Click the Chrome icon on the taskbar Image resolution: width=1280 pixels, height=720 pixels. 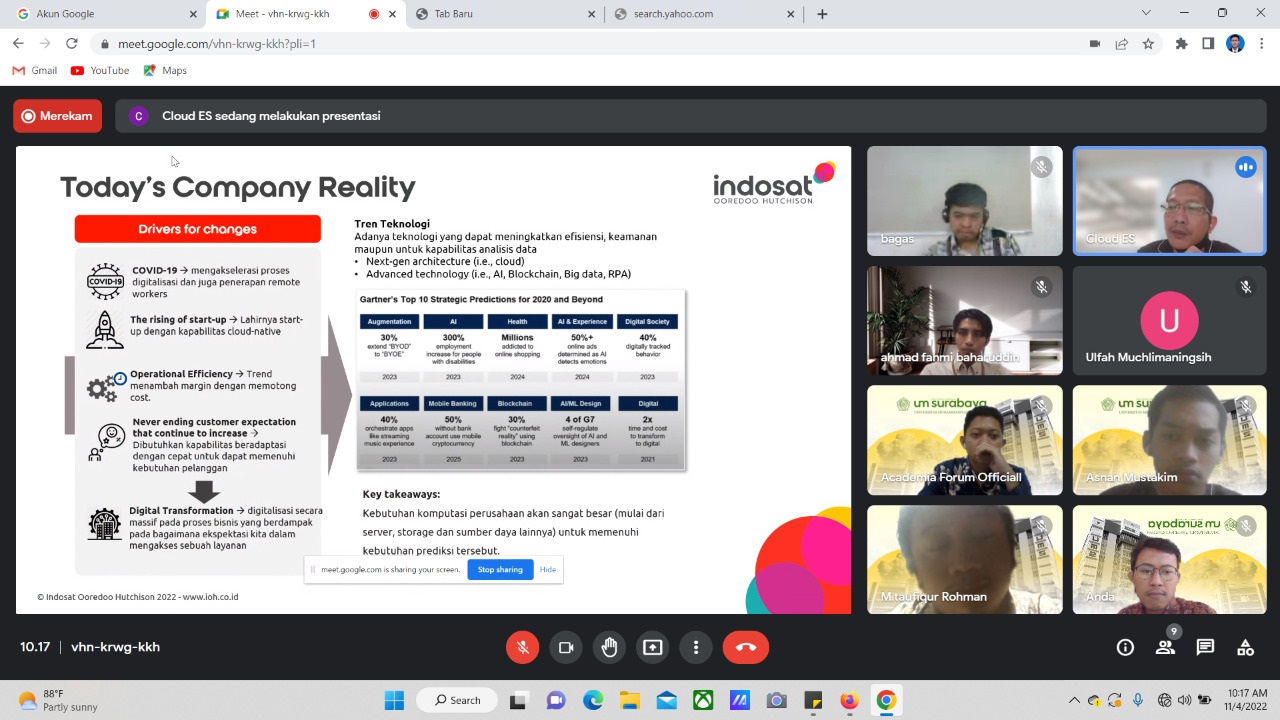[x=886, y=700]
